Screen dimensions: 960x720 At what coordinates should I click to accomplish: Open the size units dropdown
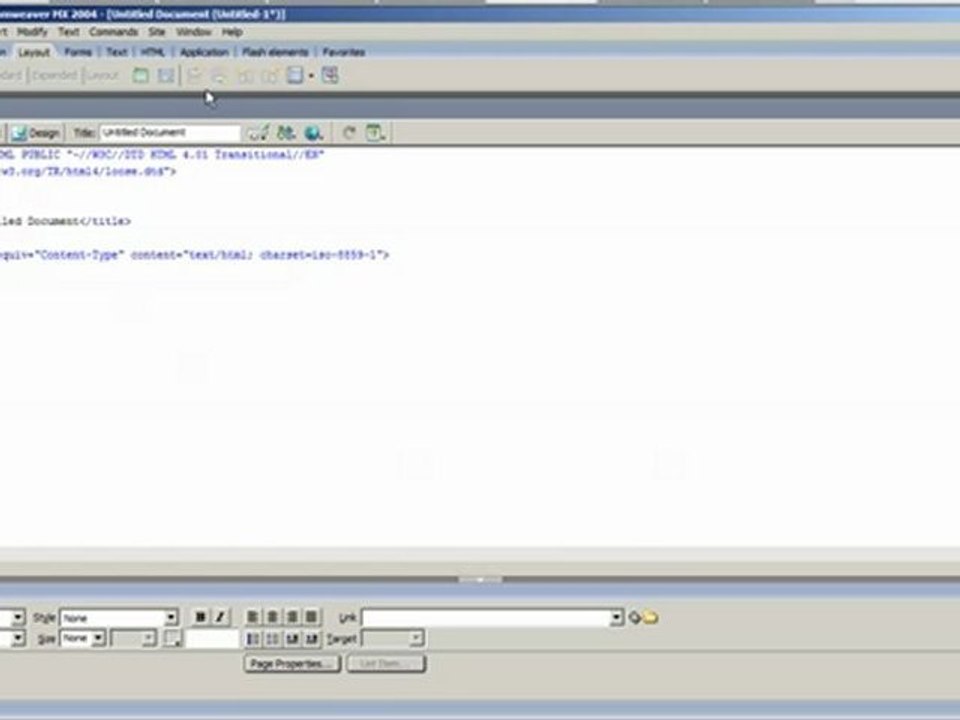133,639
